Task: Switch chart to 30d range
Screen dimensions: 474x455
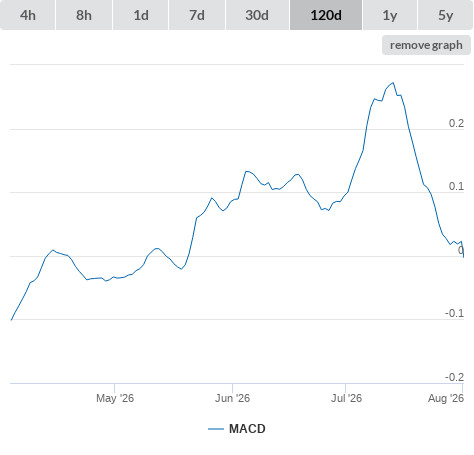Action: point(257,15)
